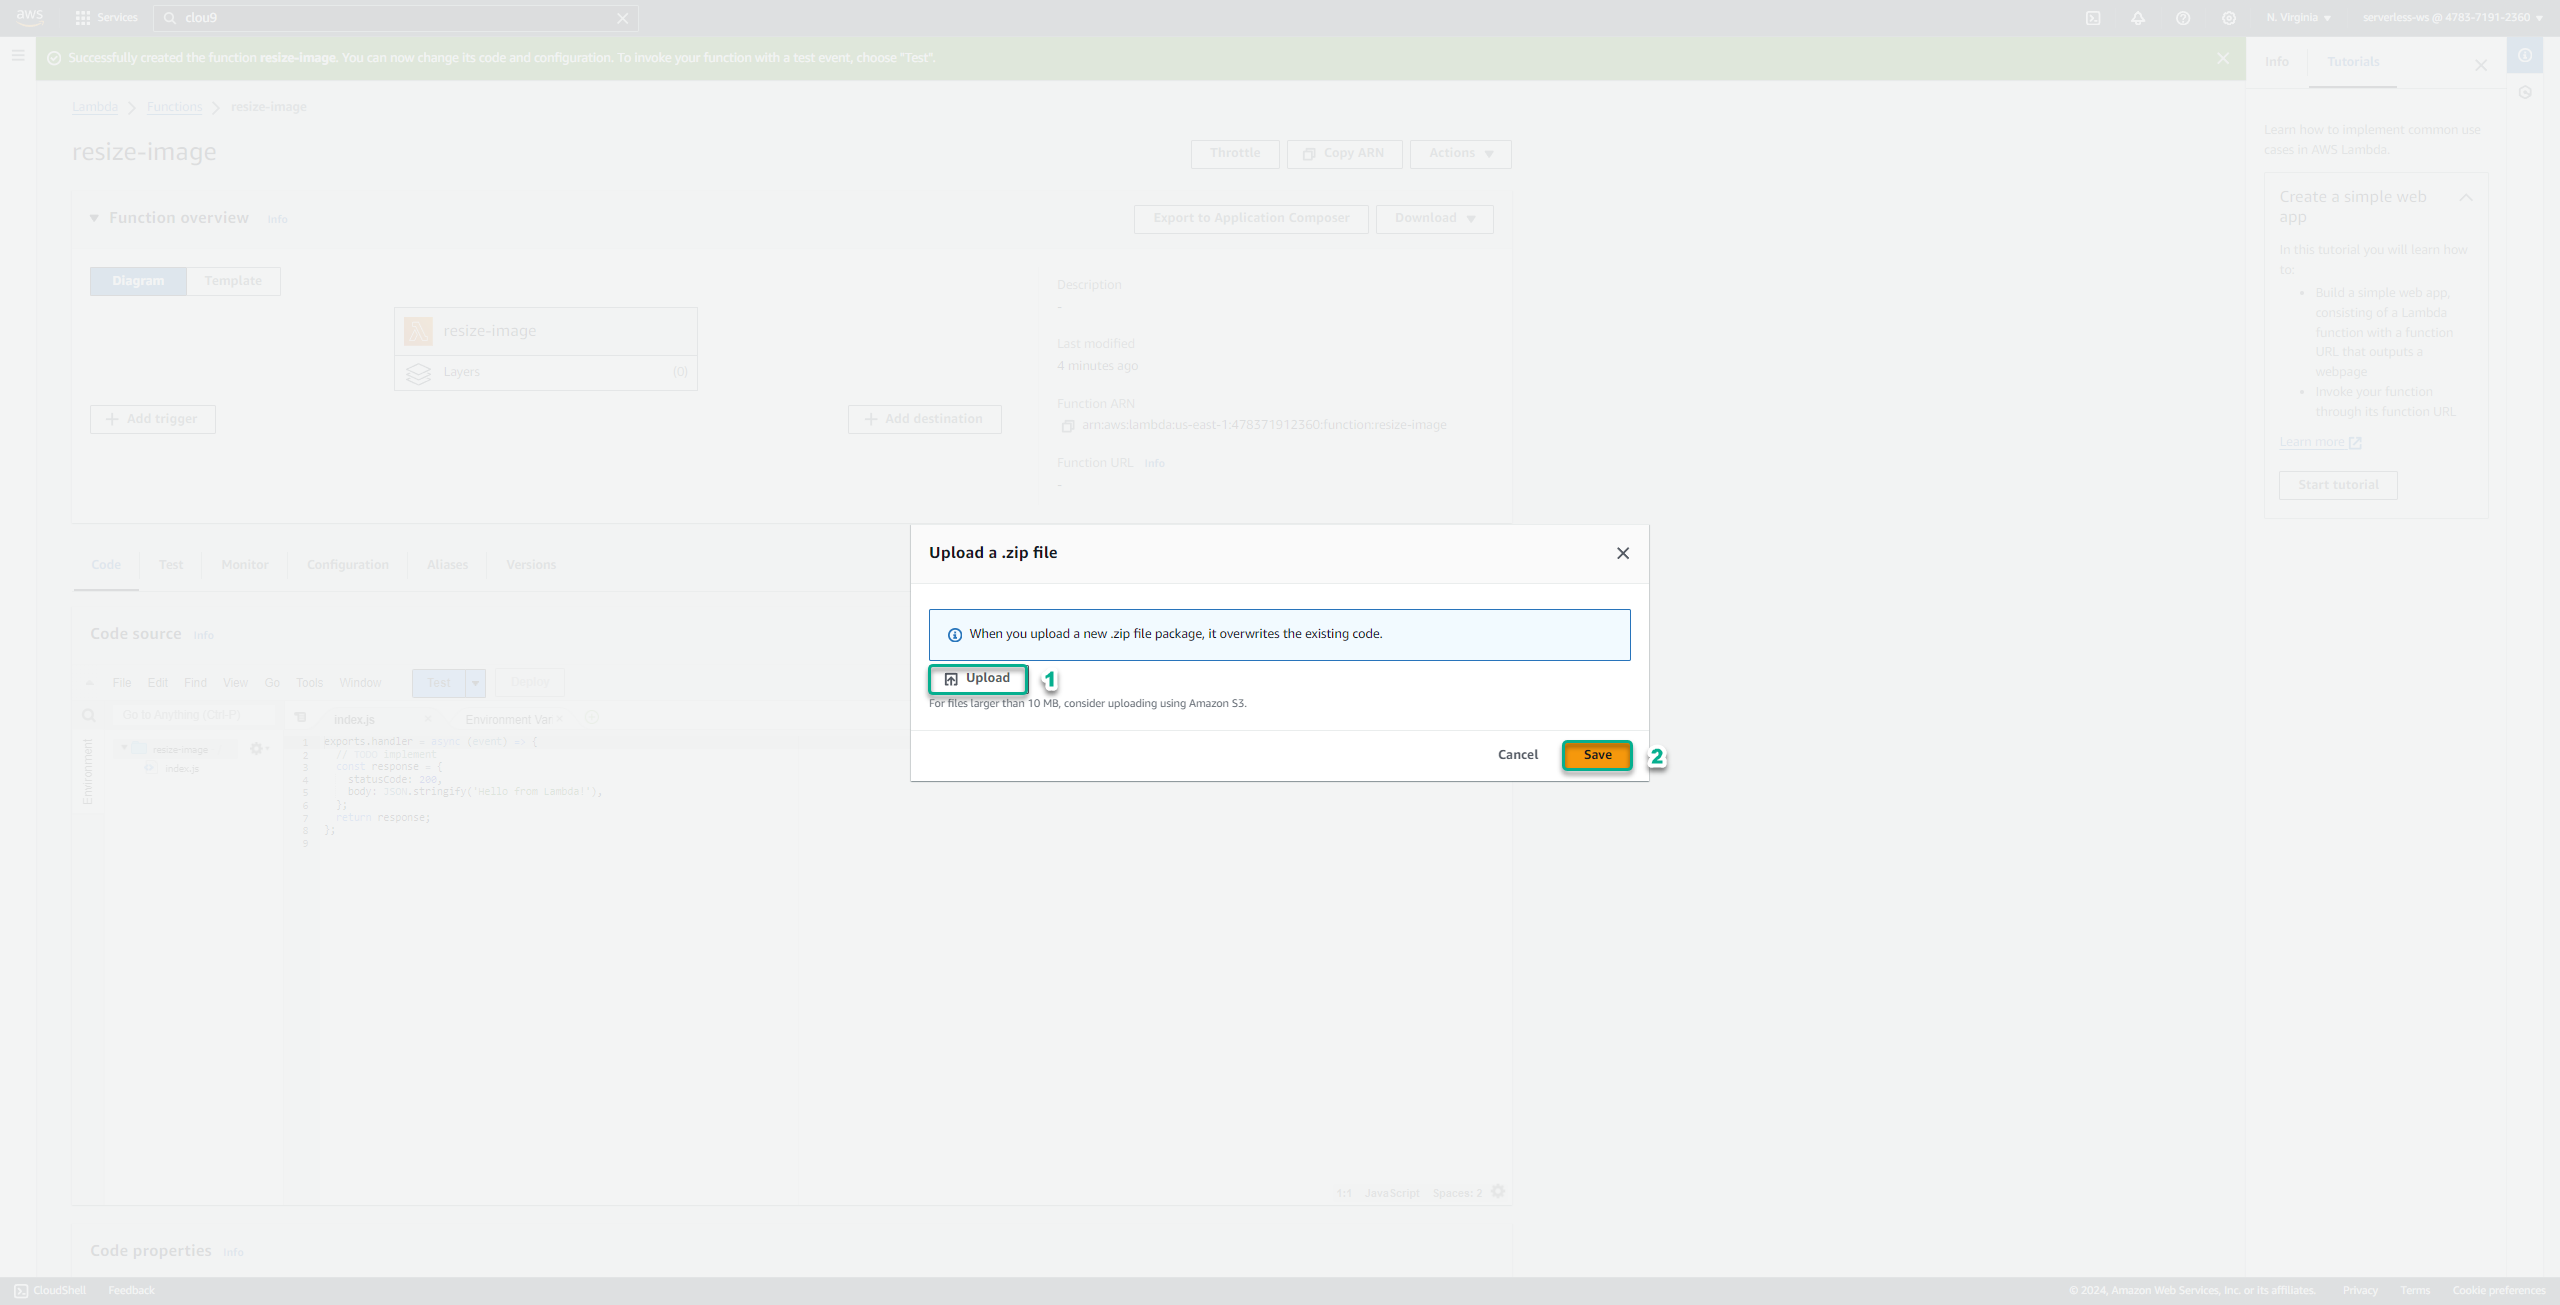Click the AWS logo icon
The image size is (2560, 1305).
pyautogui.click(x=30, y=17)
